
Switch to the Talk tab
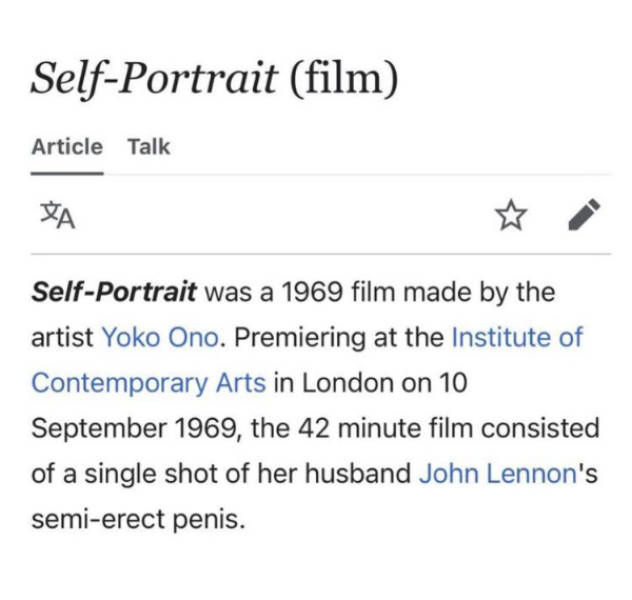pyautogui.click(x=149, y=147)
